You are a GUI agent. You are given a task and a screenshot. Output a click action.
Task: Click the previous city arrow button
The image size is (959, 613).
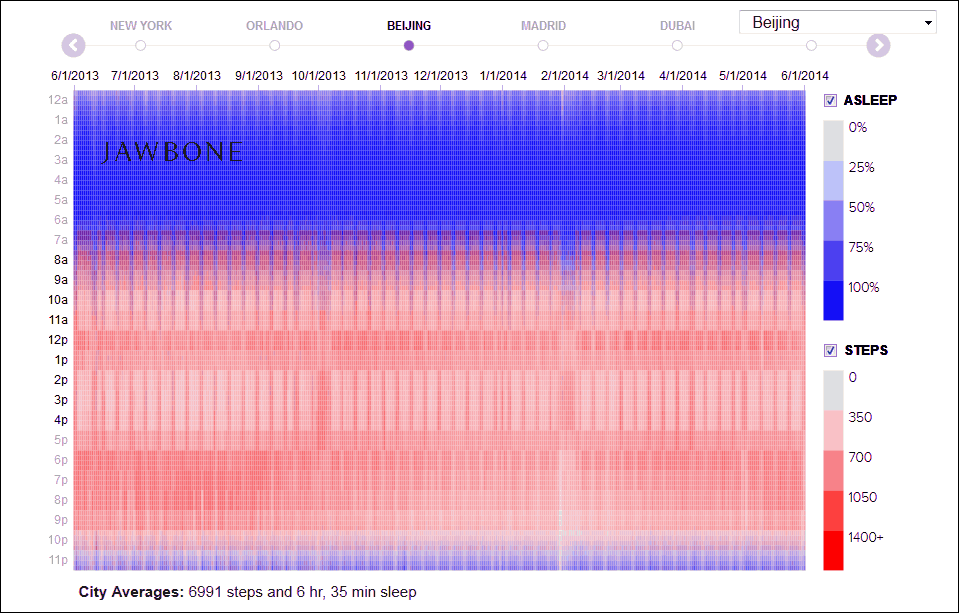tap(73, 45)
